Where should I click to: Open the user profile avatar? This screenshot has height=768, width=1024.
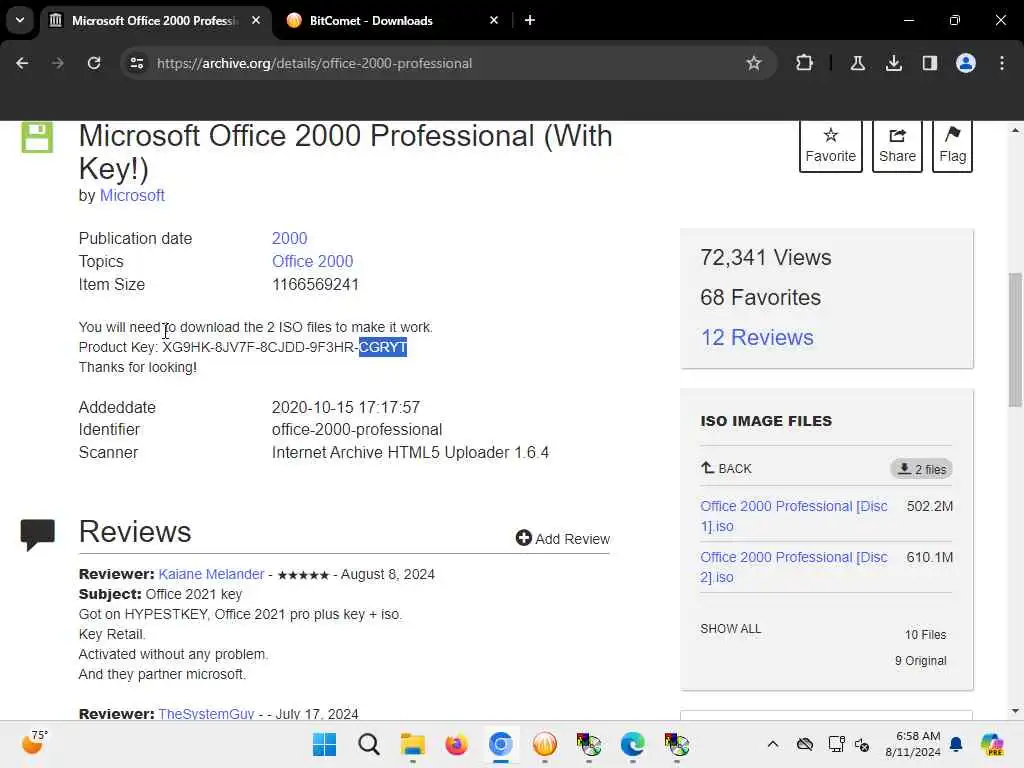[x=965, y=63]
